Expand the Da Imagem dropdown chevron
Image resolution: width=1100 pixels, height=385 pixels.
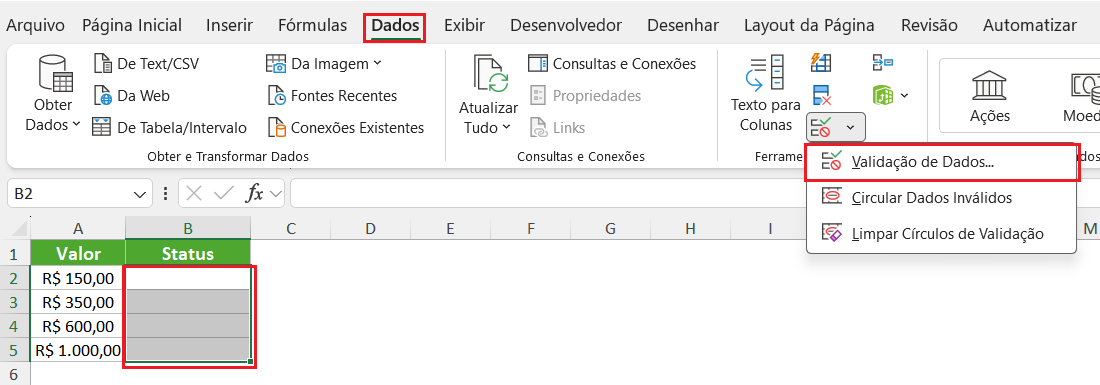click(377, 63)
